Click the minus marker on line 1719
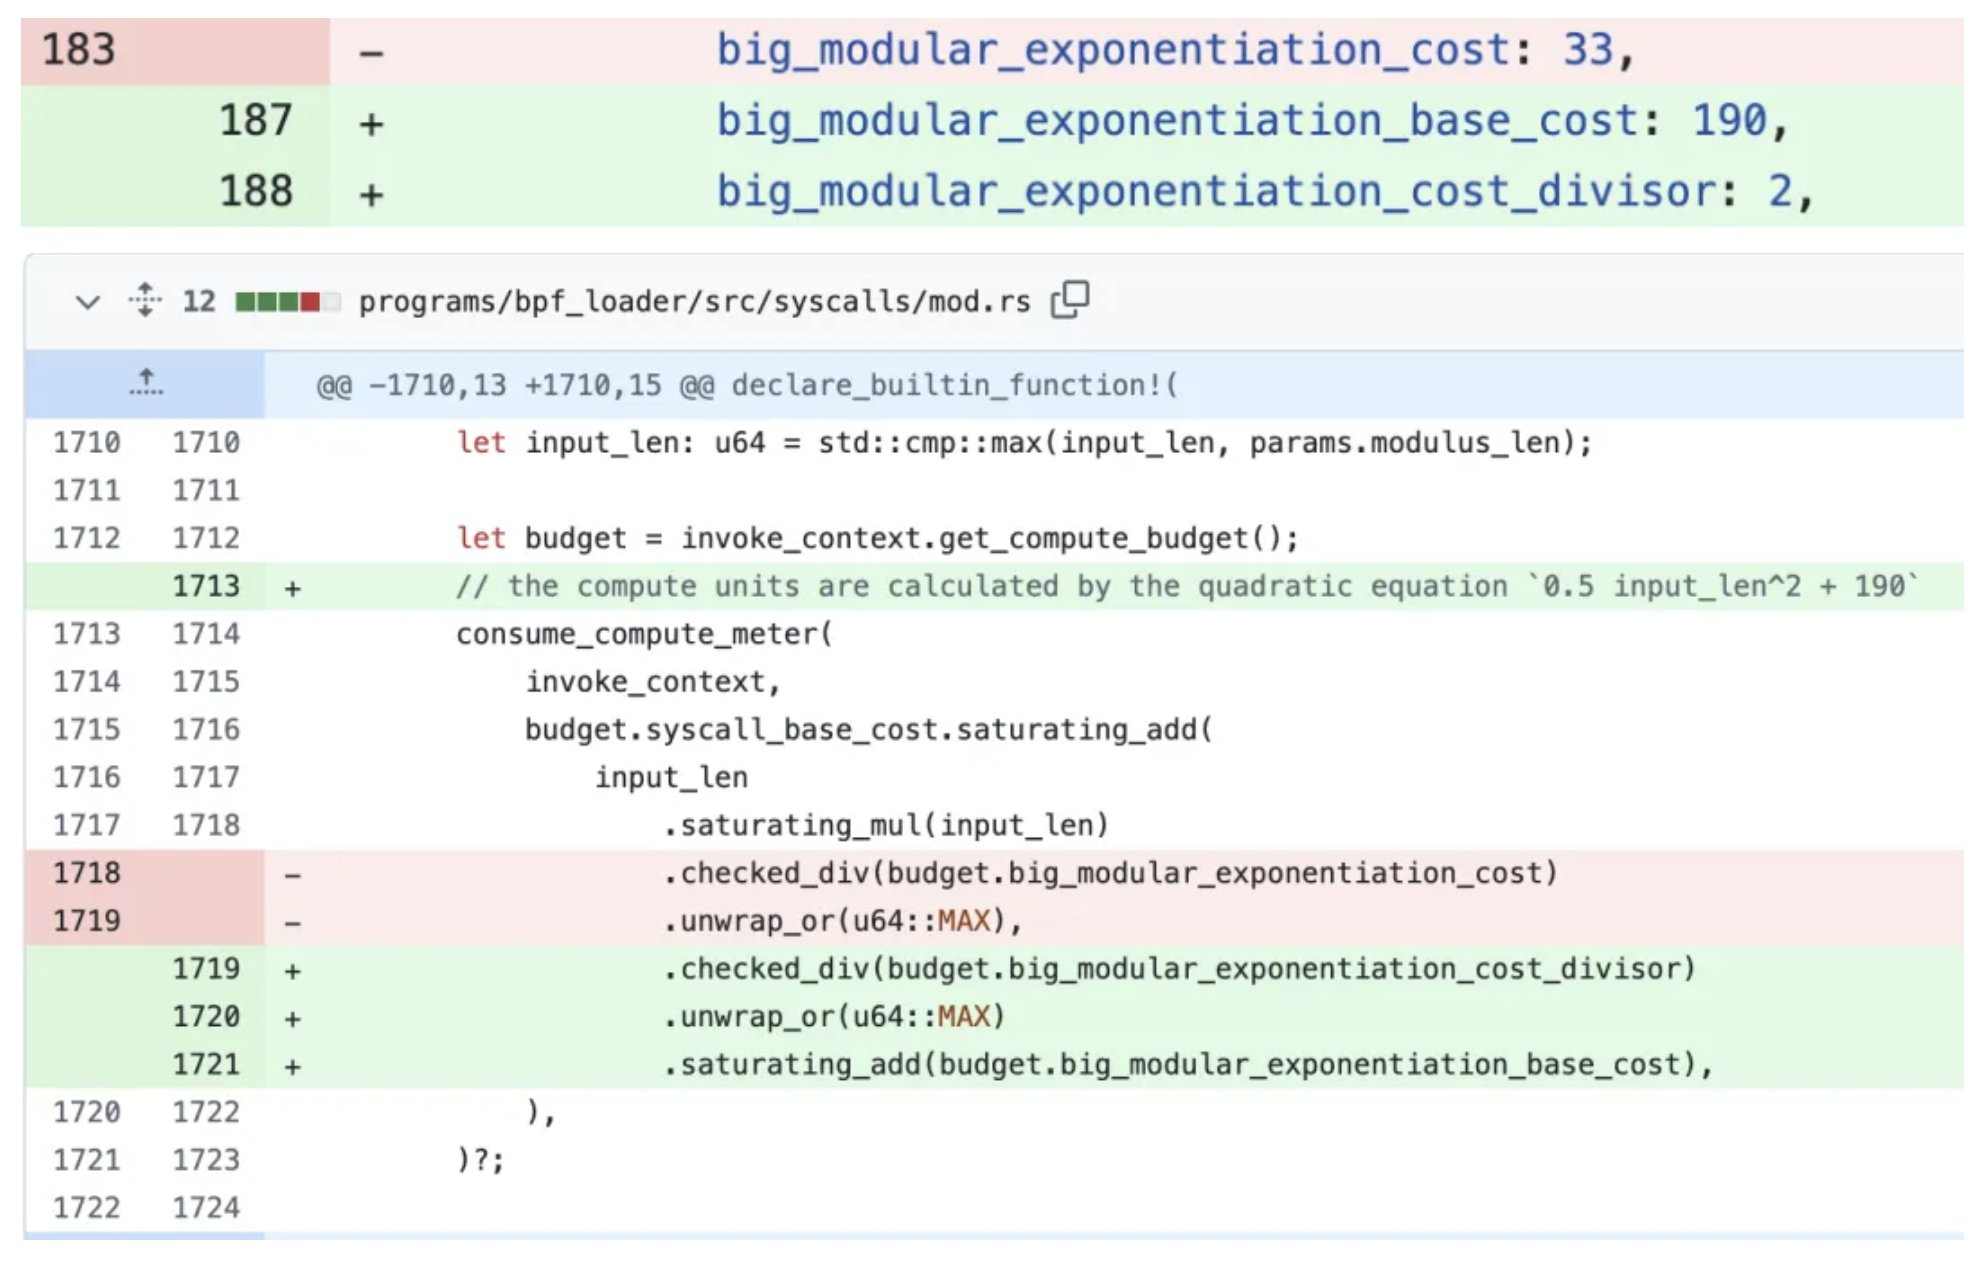1988x1266 pixels. pos(292,922)
